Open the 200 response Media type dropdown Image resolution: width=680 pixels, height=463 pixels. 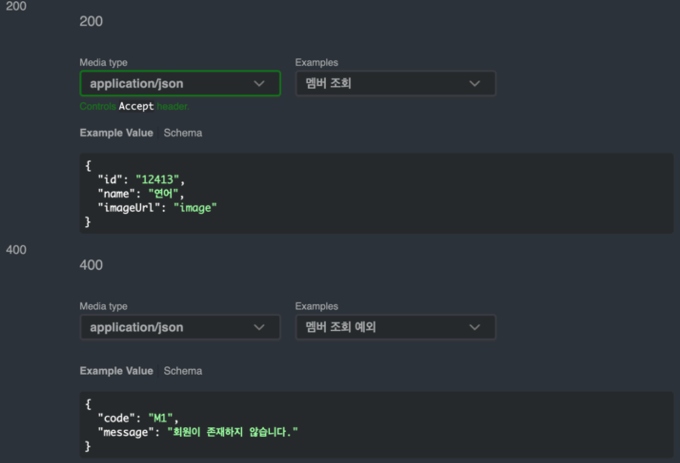(x=180, y=83)
